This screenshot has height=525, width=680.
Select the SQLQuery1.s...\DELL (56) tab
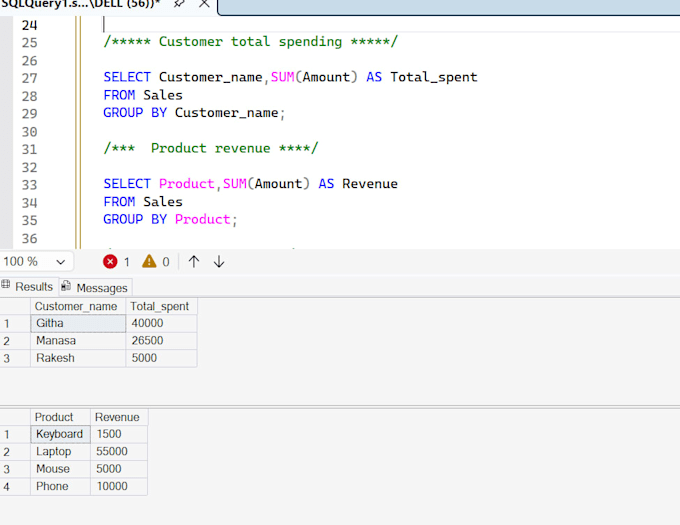click(x=80, y=4)
